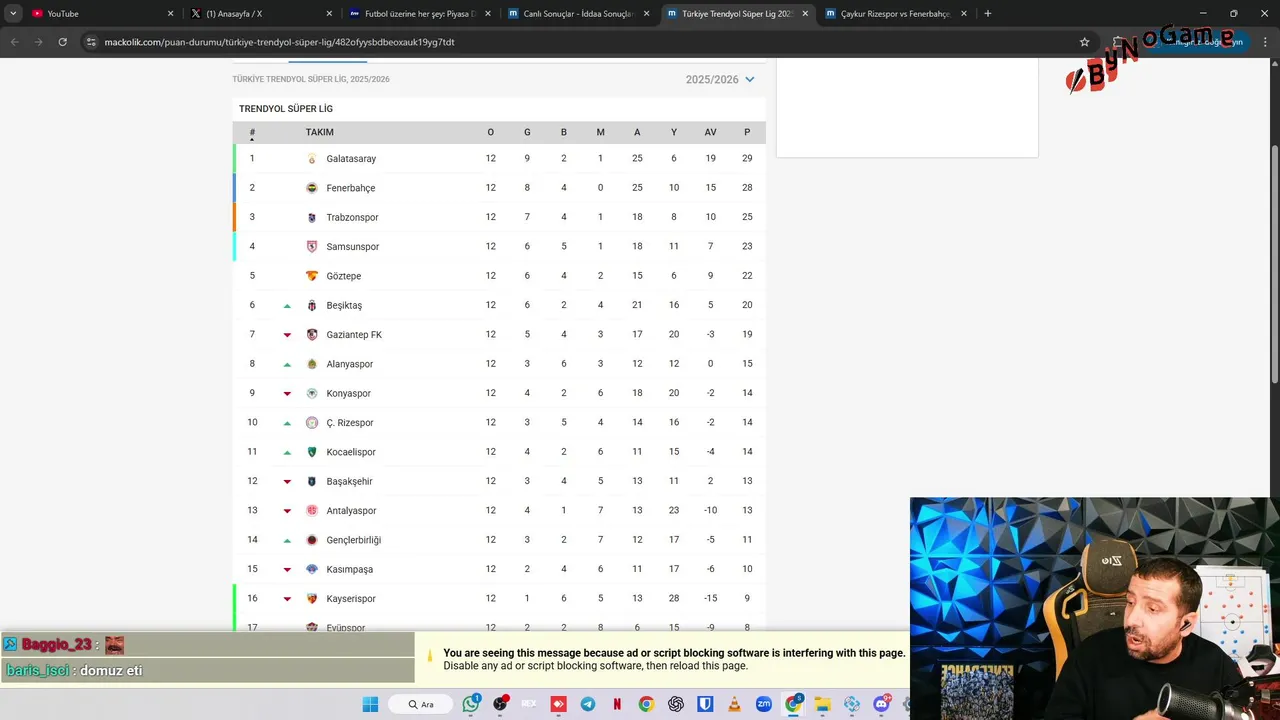Screen dimensions: 1280x720
Task: Bookmark this page with the star icon
Action: pos(1084,42)
